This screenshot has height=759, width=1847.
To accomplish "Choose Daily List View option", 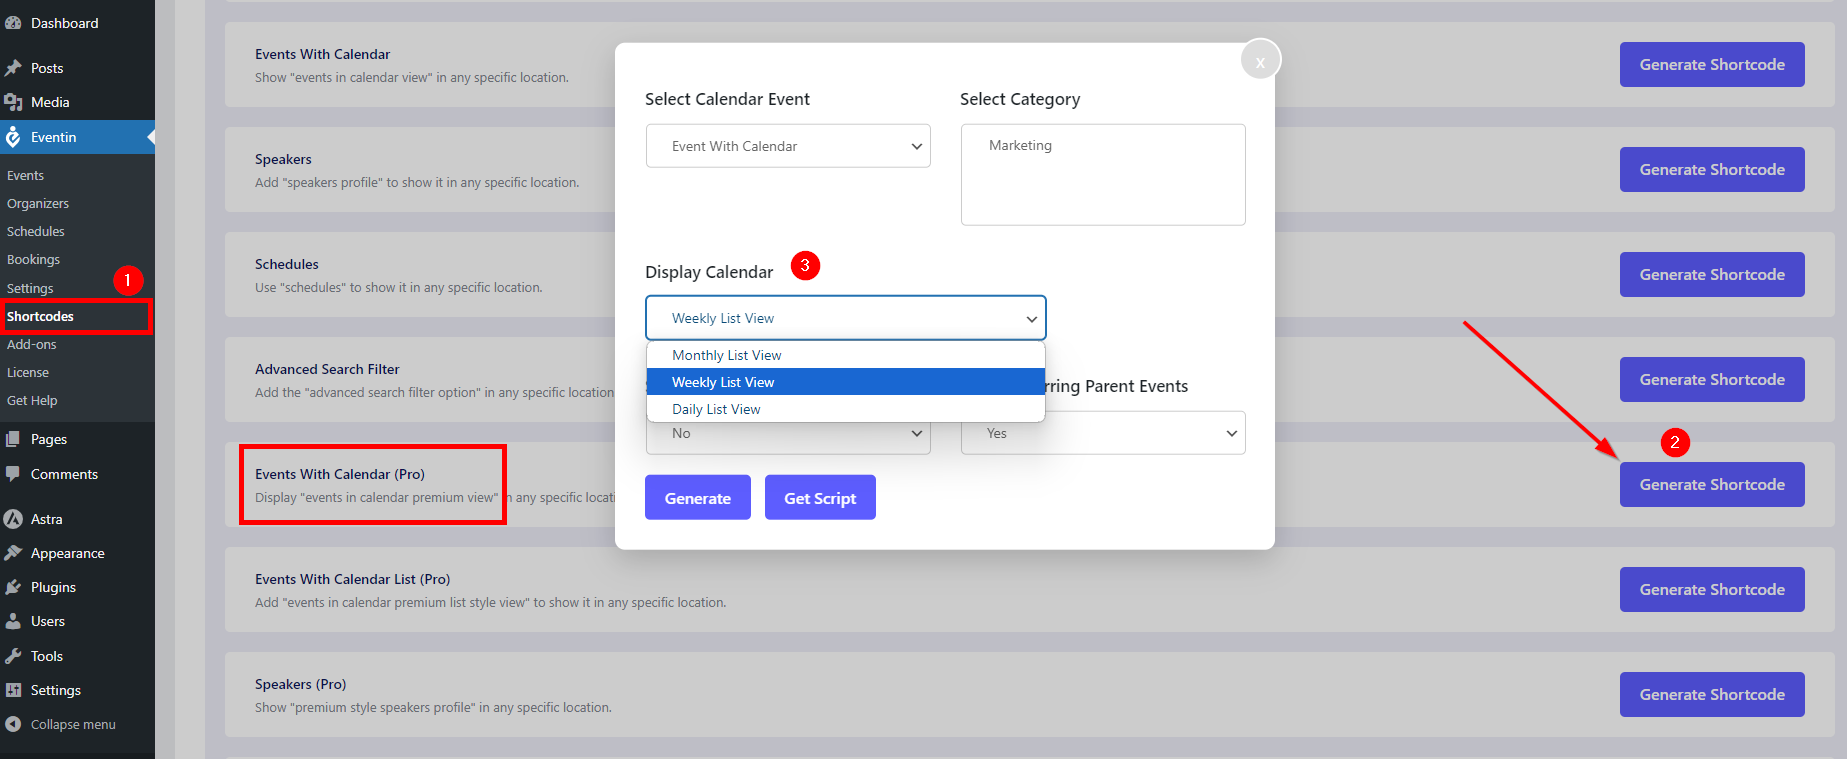I will pyautogui.click(x=846, y=409).
